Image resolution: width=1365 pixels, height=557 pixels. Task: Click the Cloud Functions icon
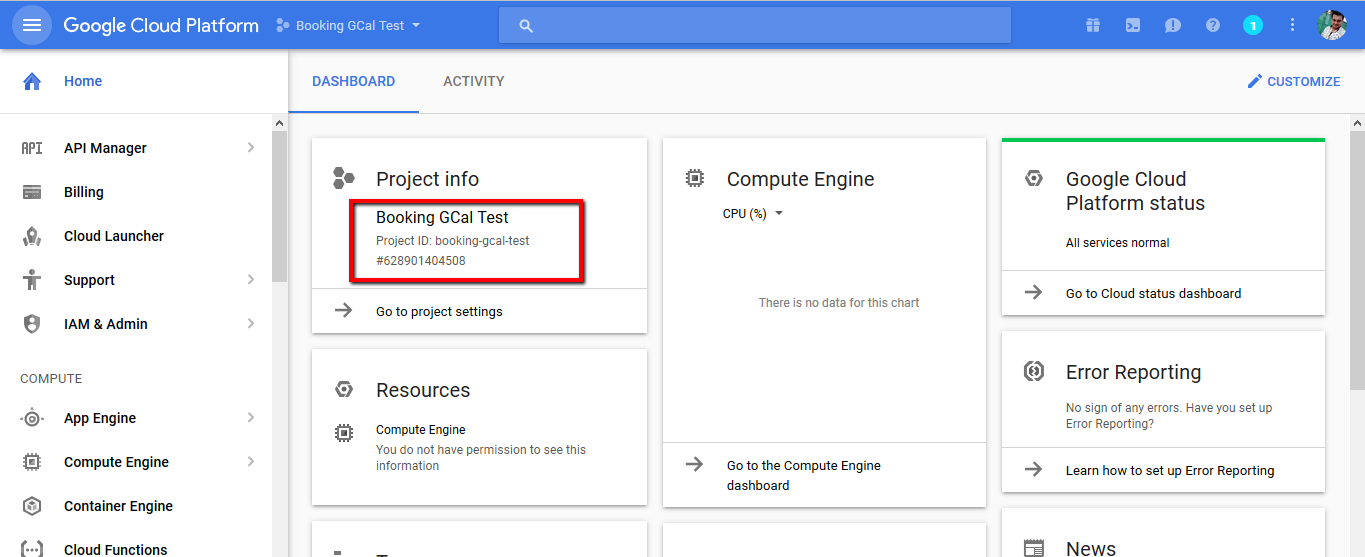point(32,549)
